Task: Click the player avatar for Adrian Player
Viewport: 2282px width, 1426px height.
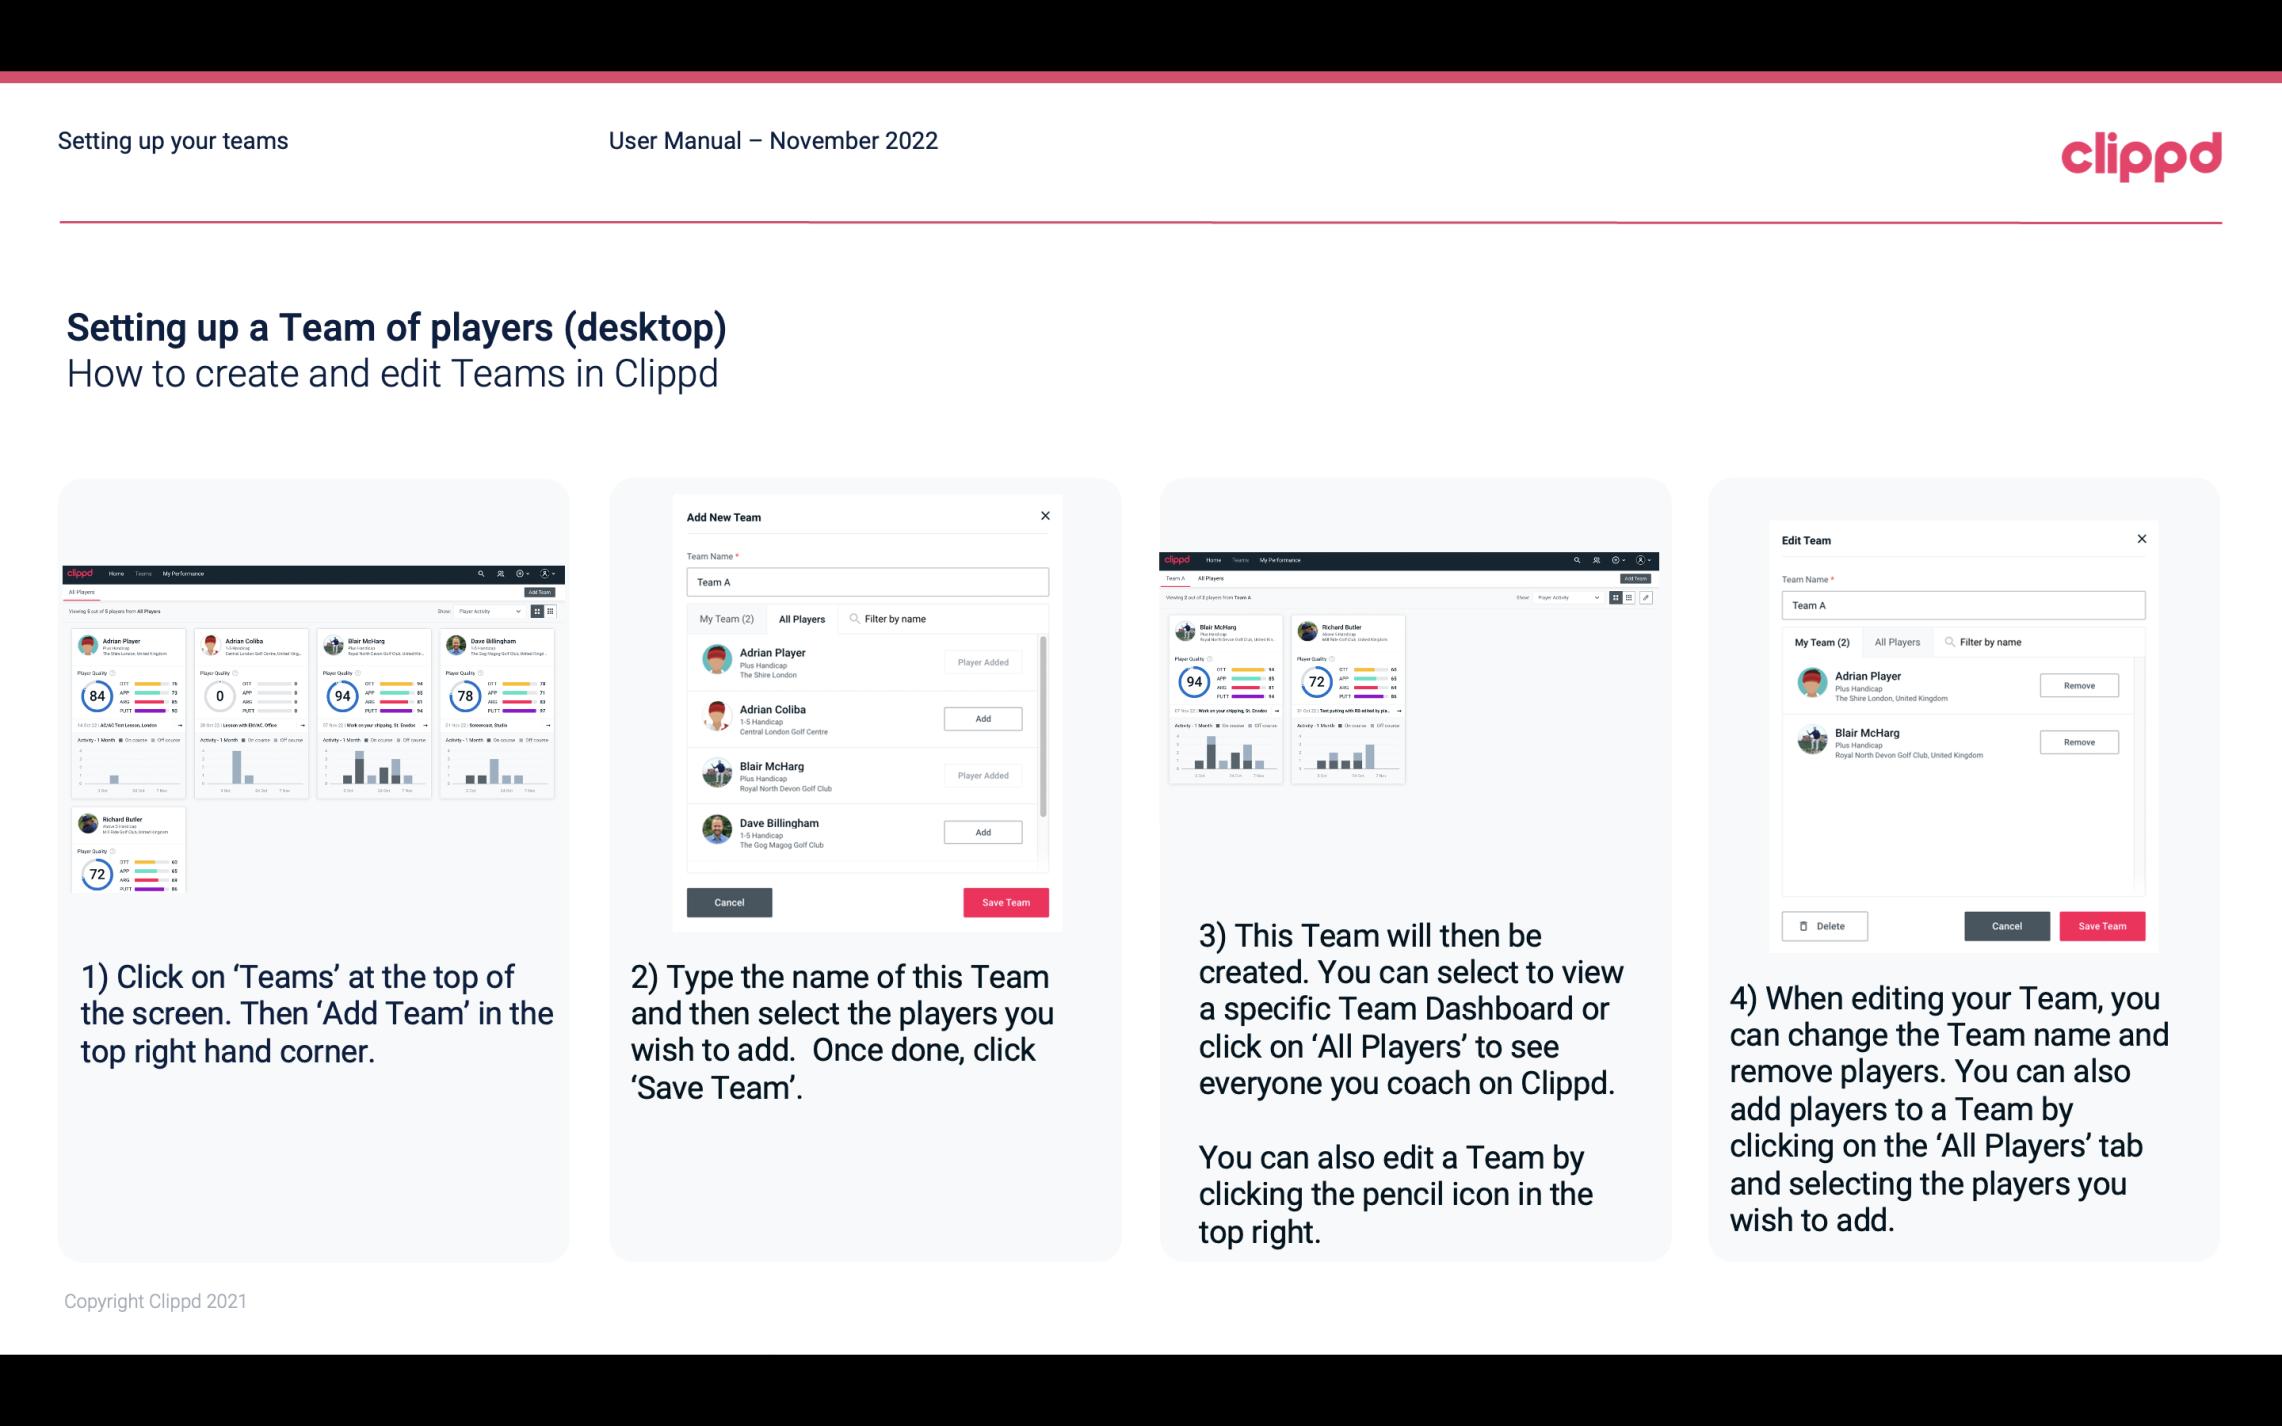Action: point(716,659)
